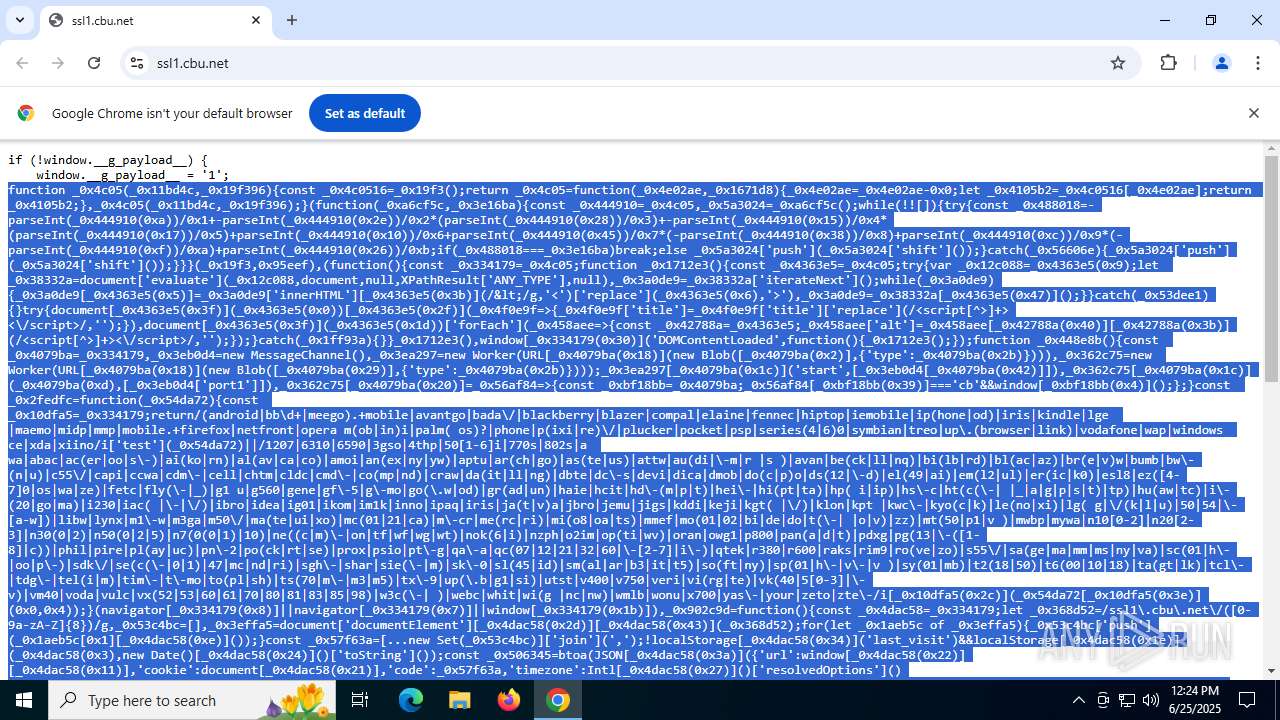
Task: Bookmark this page with star icon
Action: [x=1118, y=63]
